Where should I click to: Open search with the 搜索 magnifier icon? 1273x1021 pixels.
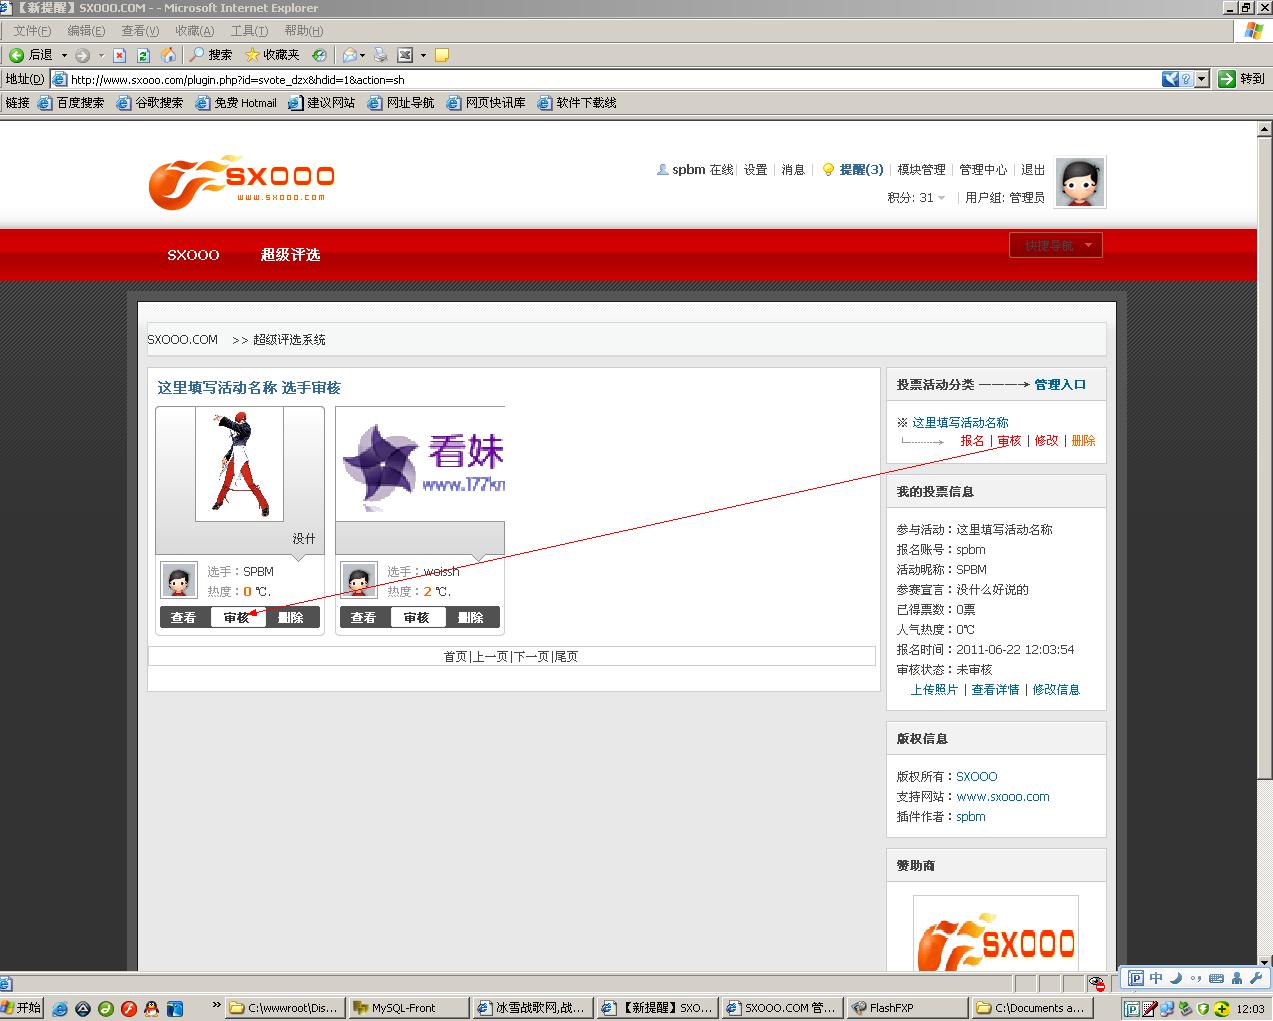(x=195, y=55)
